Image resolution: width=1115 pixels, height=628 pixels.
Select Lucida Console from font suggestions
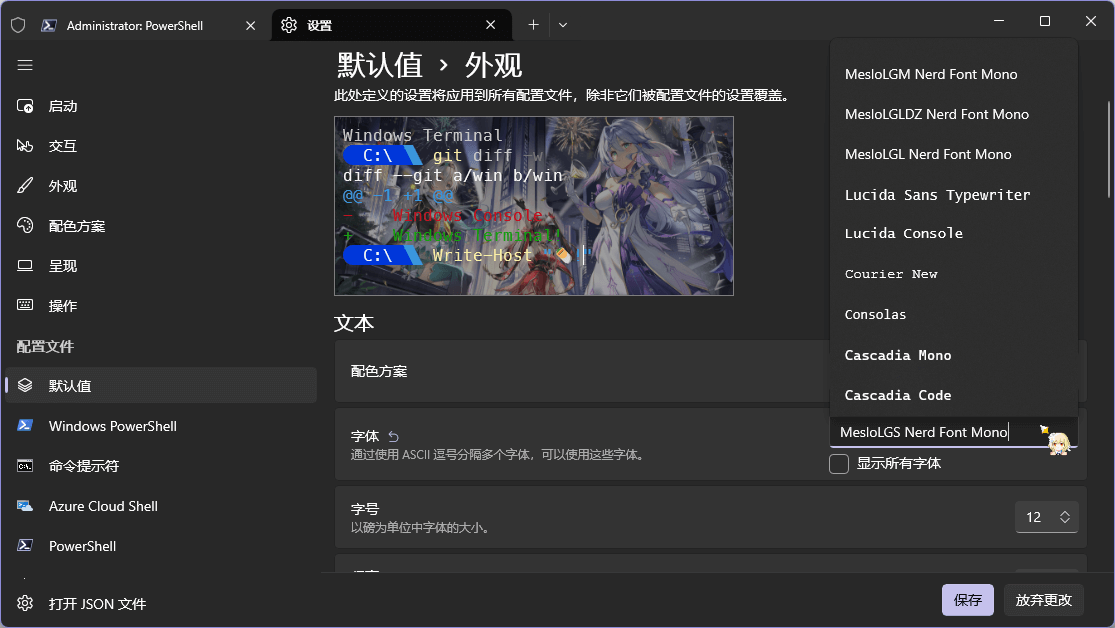(903, 233)
